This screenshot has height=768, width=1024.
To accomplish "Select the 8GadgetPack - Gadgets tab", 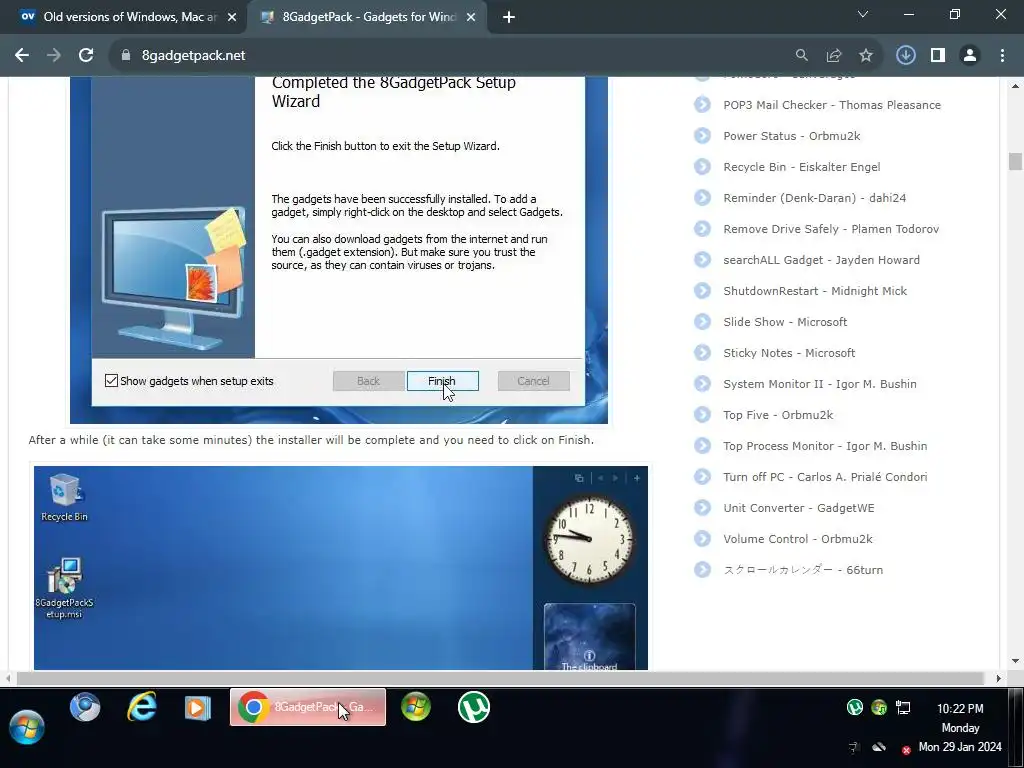I will [x=367, y=18].
